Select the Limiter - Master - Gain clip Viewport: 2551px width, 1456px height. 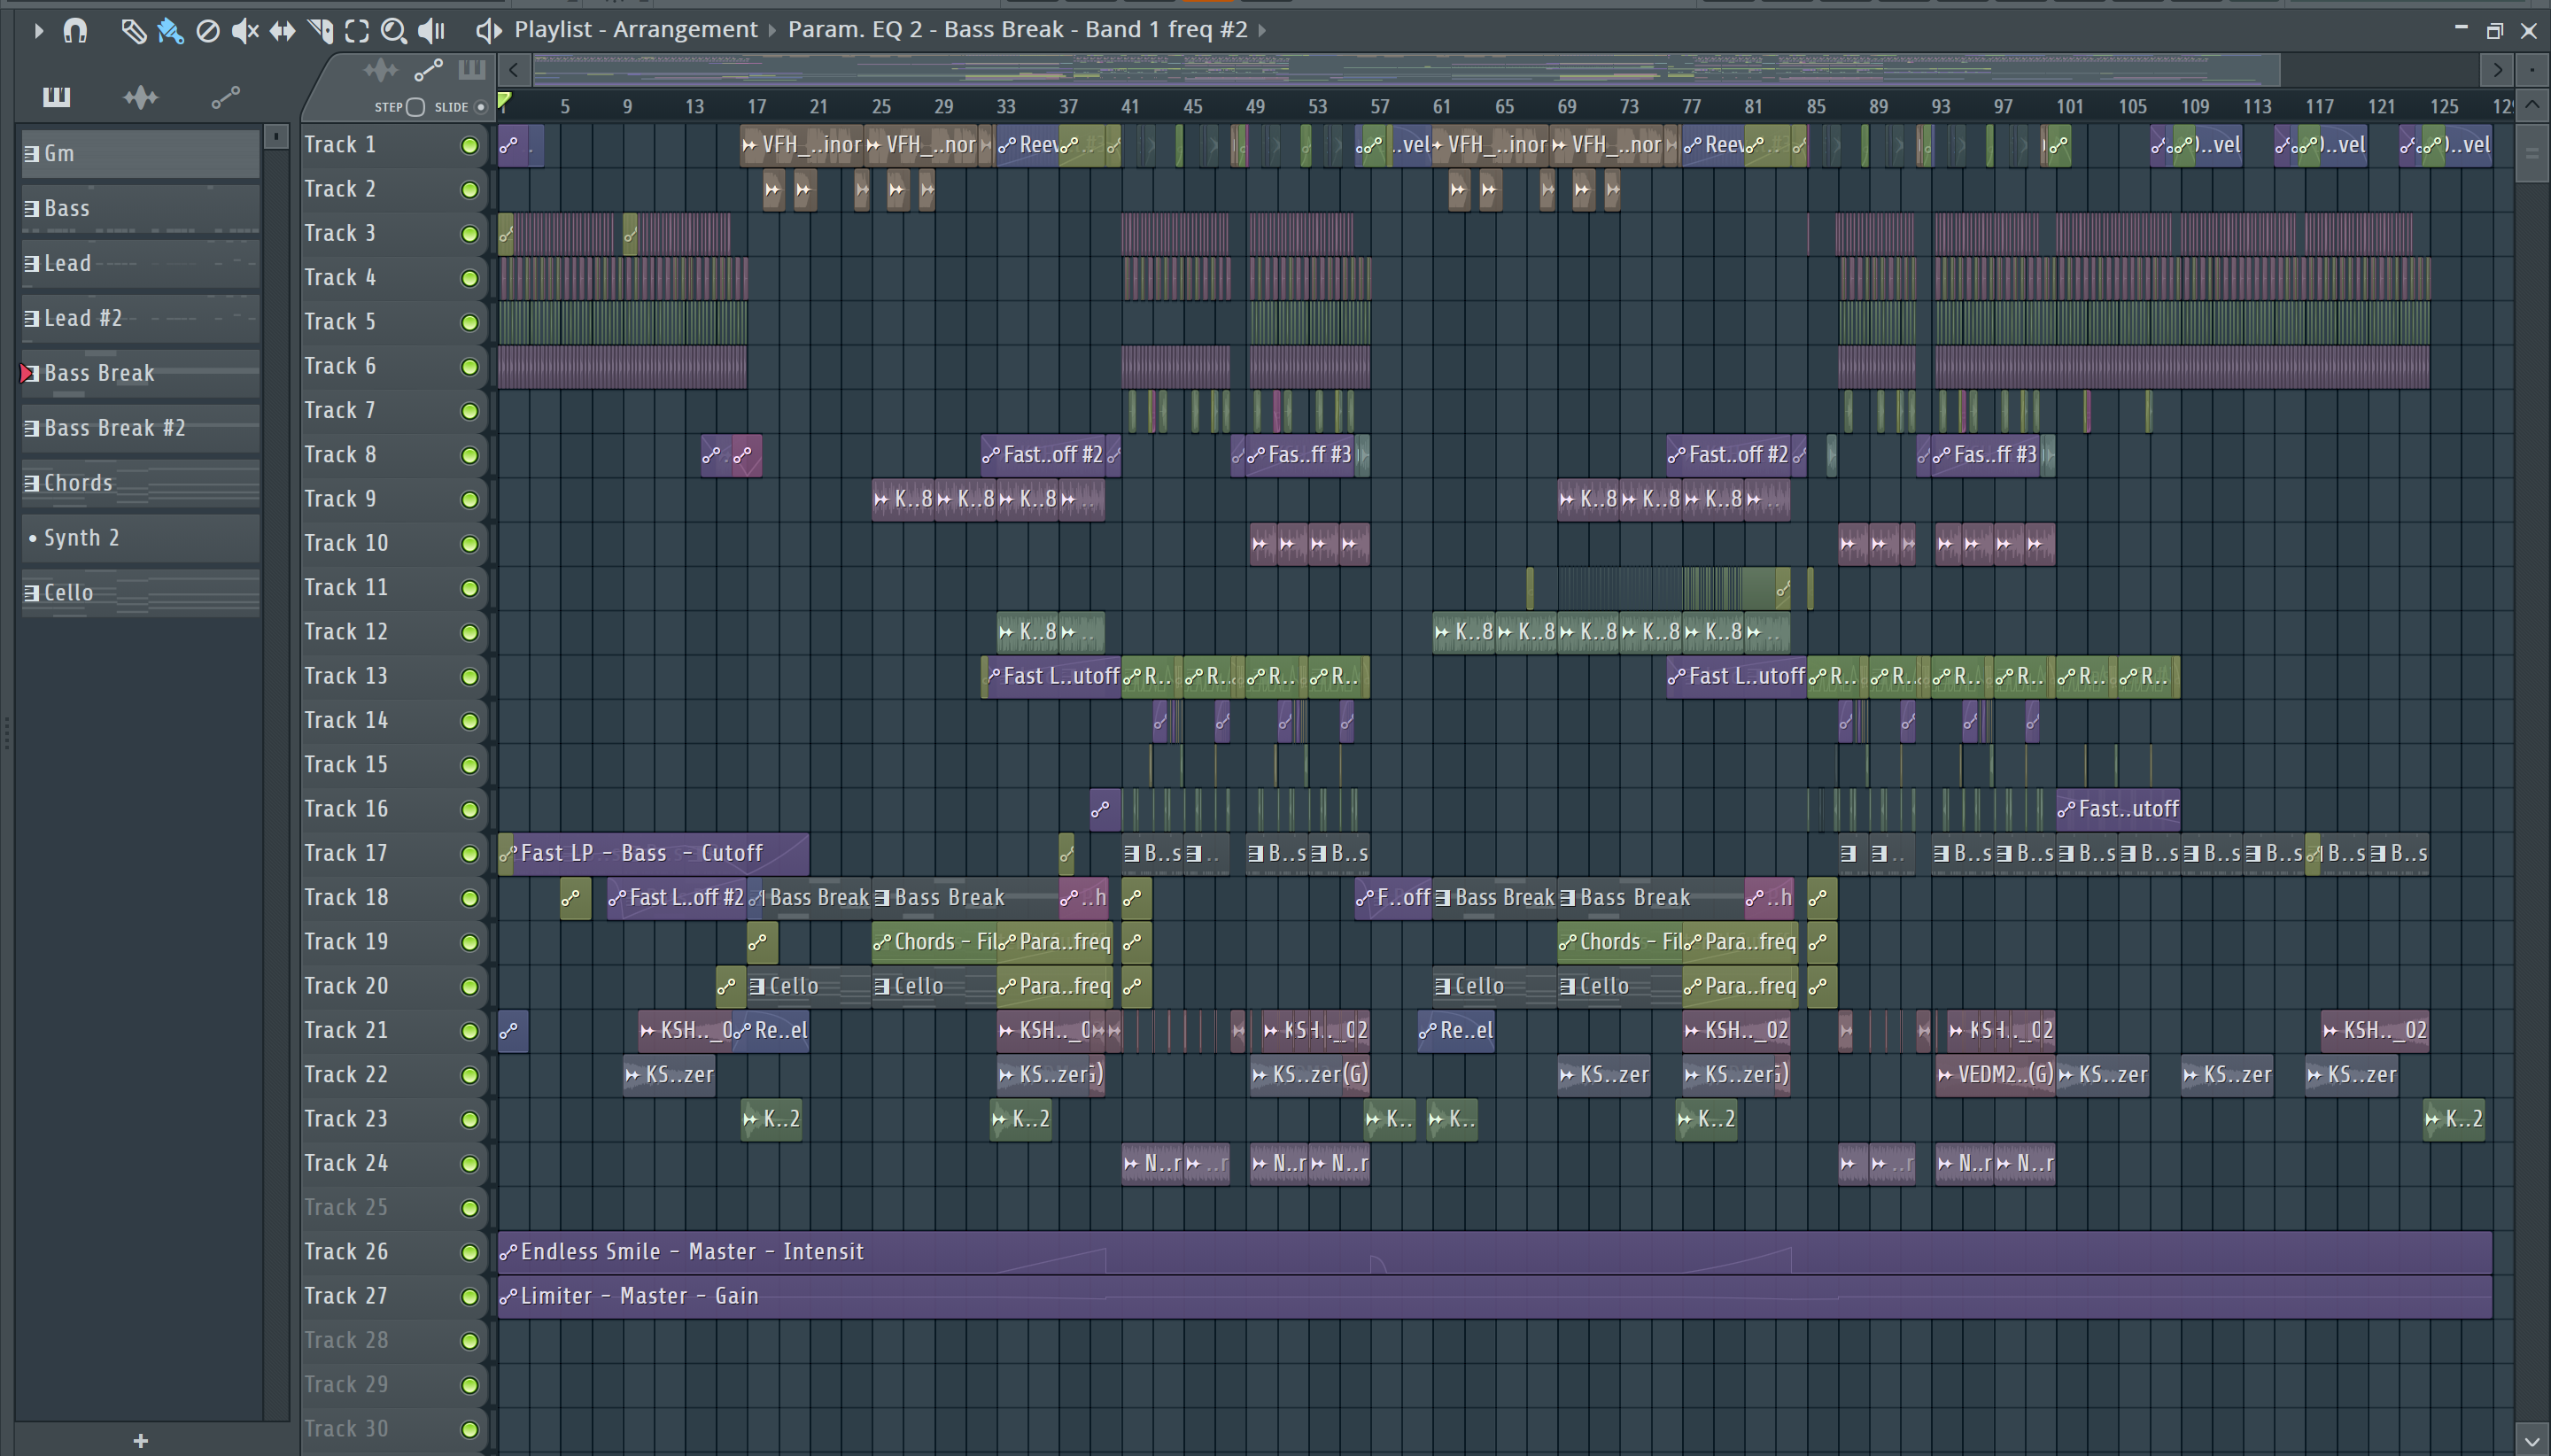[x=1494, y=1296]
